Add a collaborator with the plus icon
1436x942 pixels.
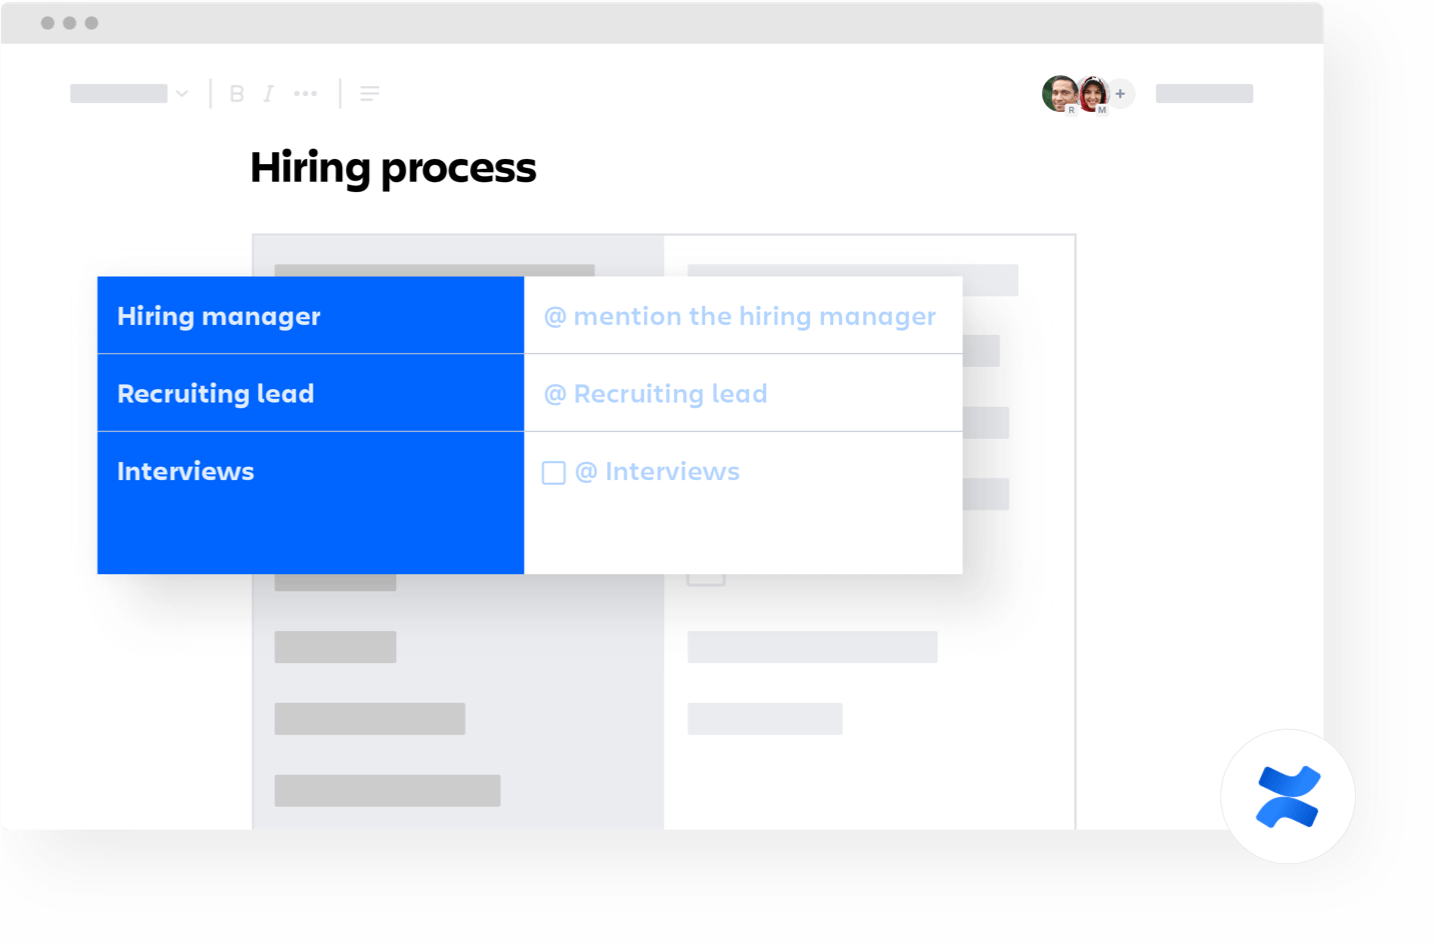click(x=1120, y=93)
